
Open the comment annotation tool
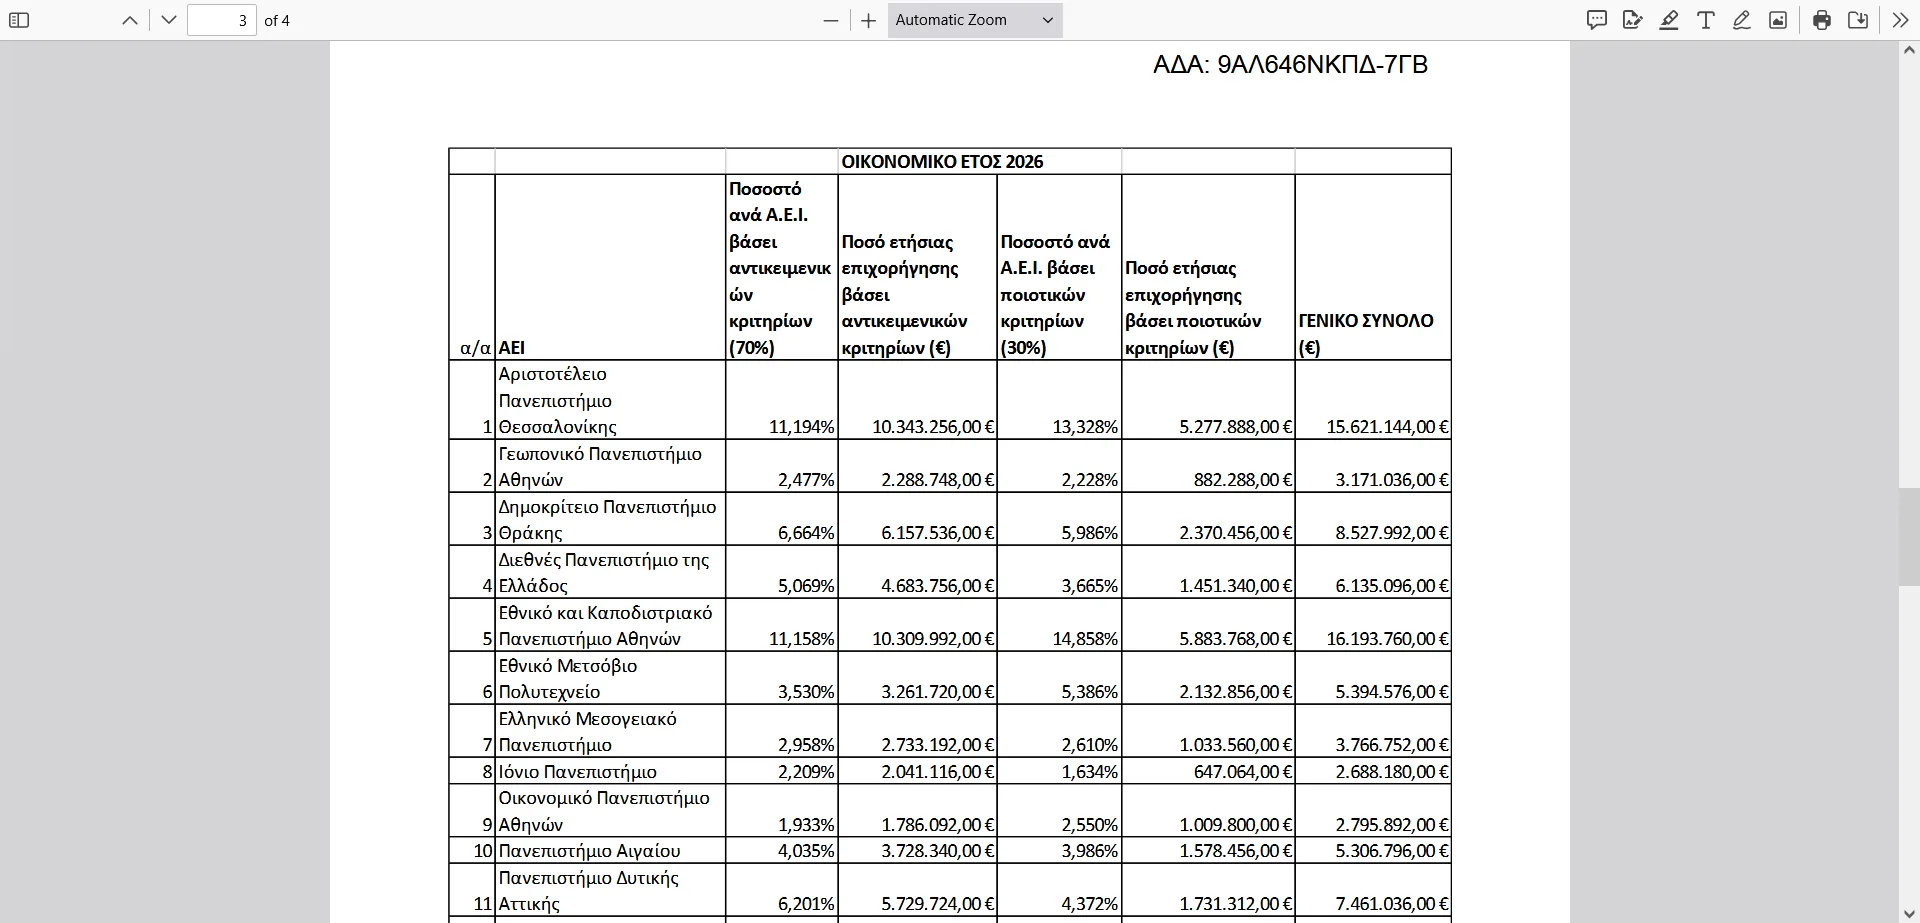point(1597,20)
